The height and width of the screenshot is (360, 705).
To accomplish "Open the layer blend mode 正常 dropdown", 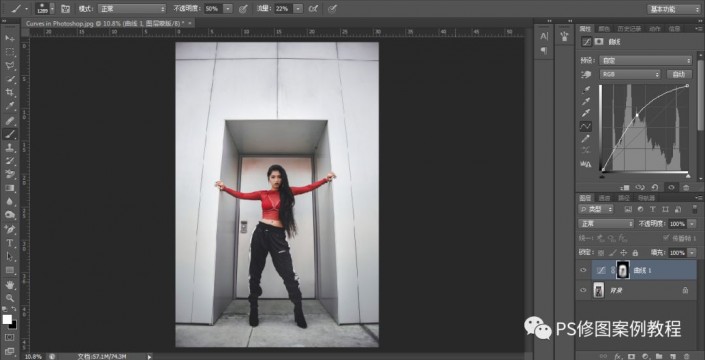I will (x=605, y=223).
